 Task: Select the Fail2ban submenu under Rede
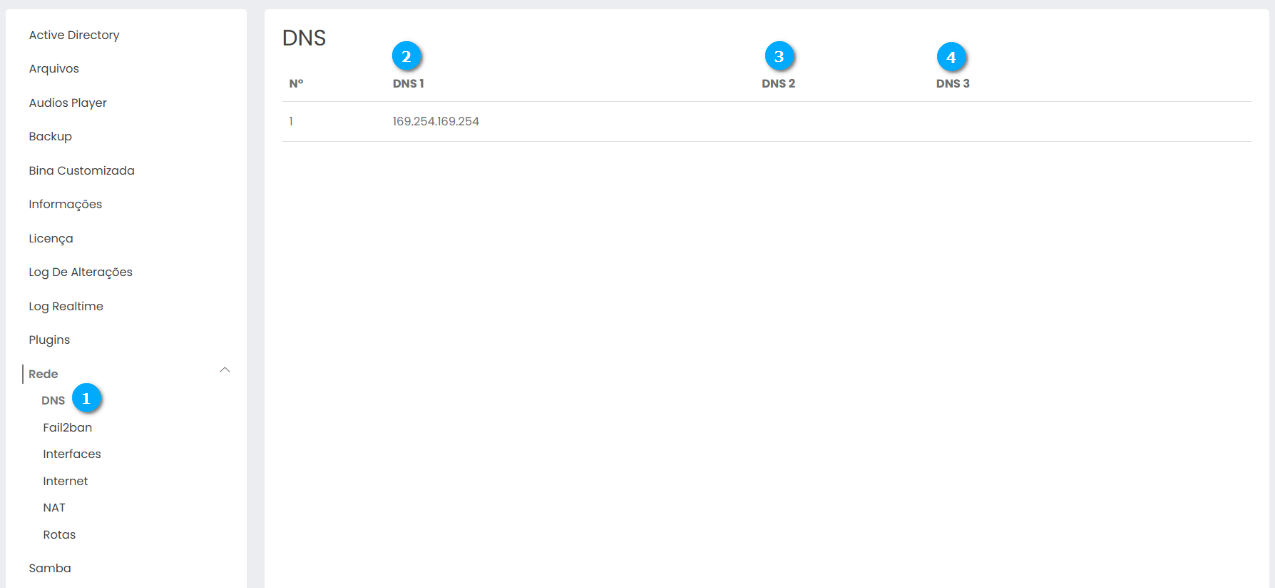click(x=67, y=427)
